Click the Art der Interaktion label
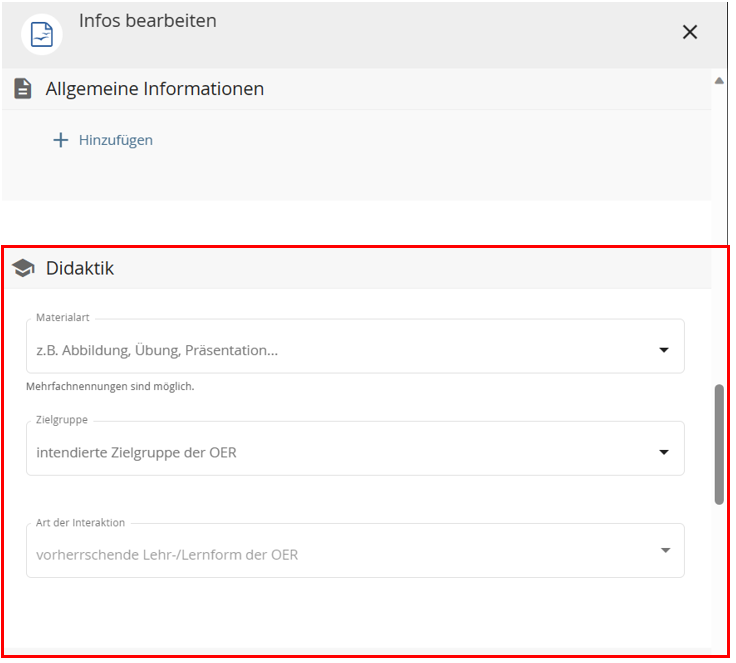 coord(81,522)
